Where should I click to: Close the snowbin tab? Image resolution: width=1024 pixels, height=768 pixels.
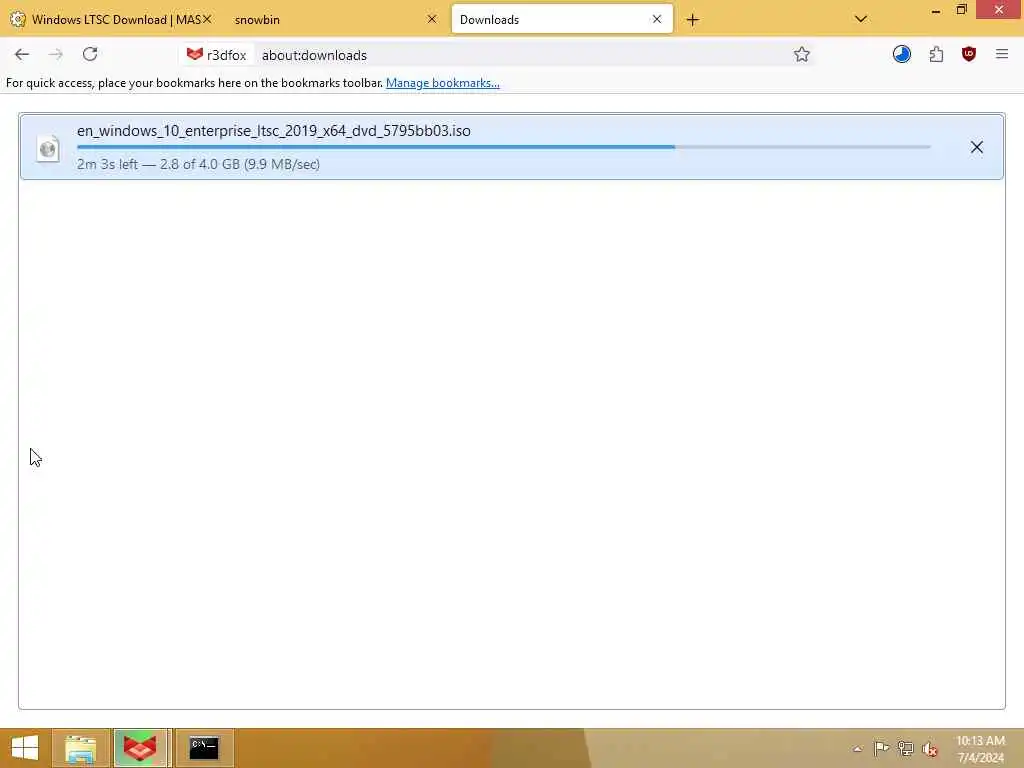click(x=432, y=19)
